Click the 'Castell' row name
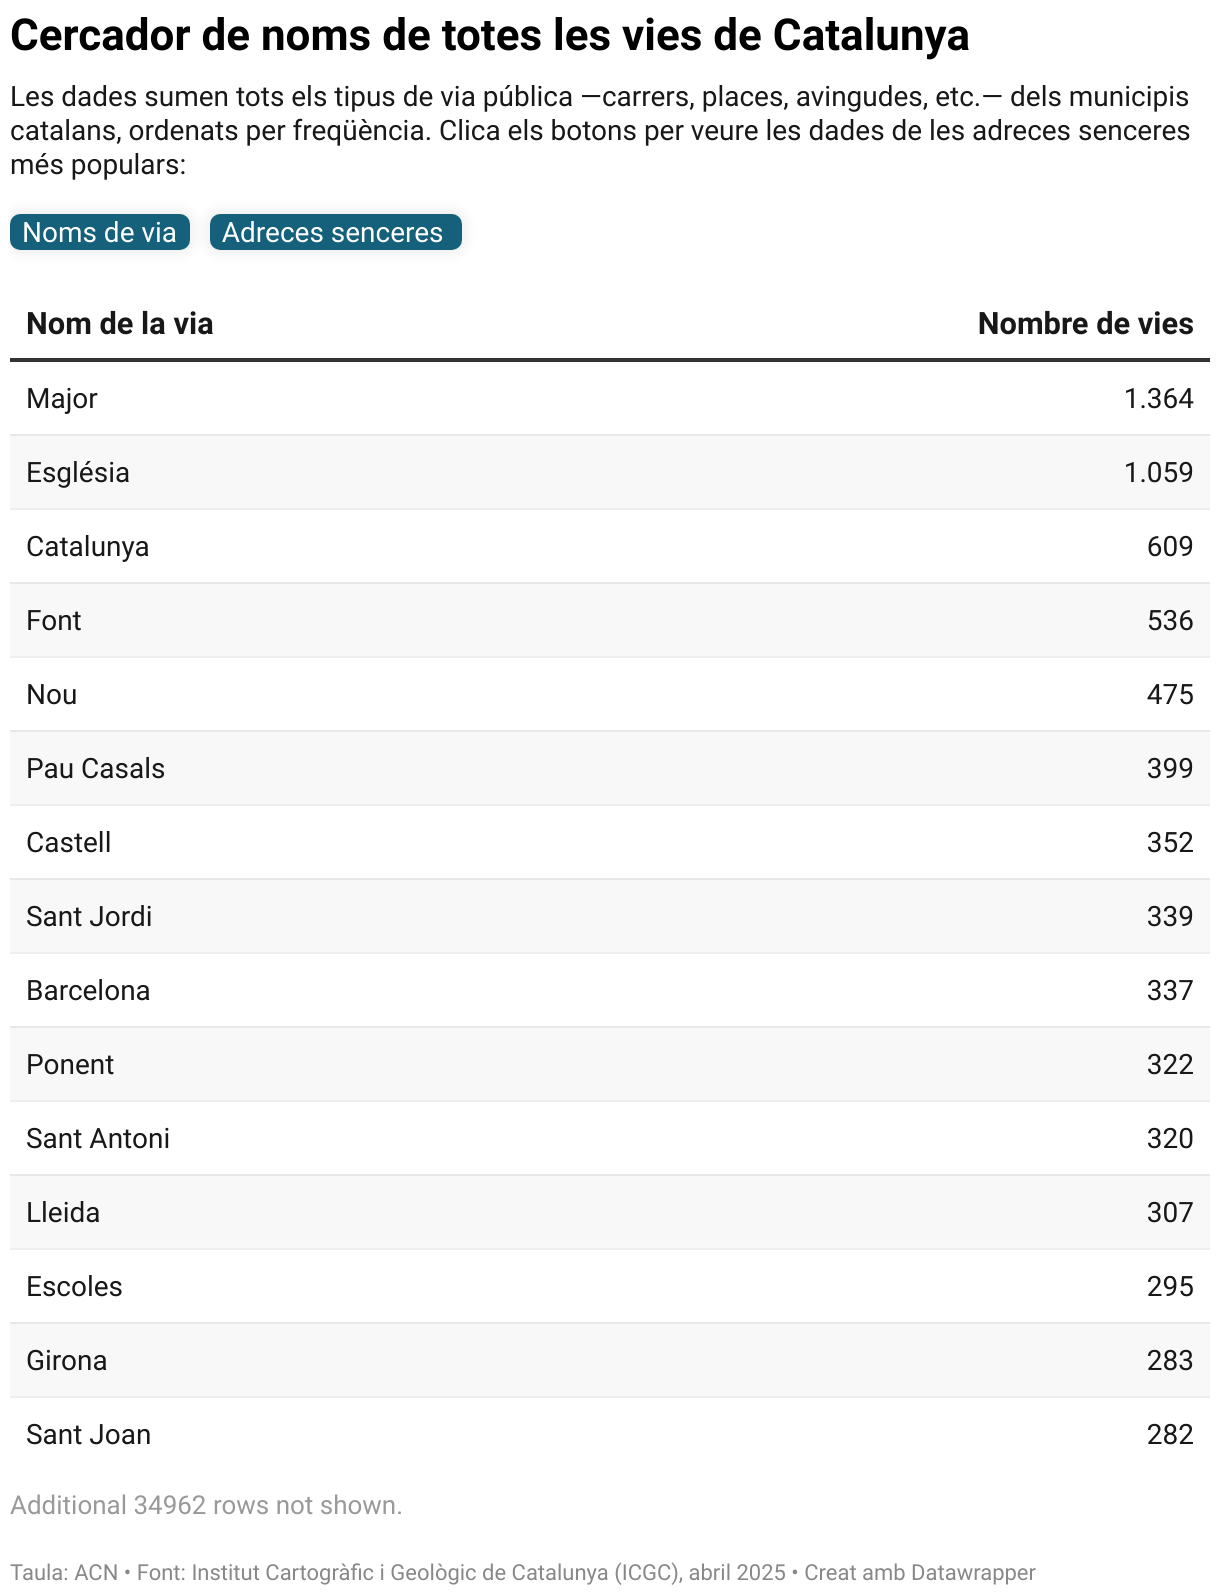The height and width of the screenshot is (1596, 1220). (69, 842)
